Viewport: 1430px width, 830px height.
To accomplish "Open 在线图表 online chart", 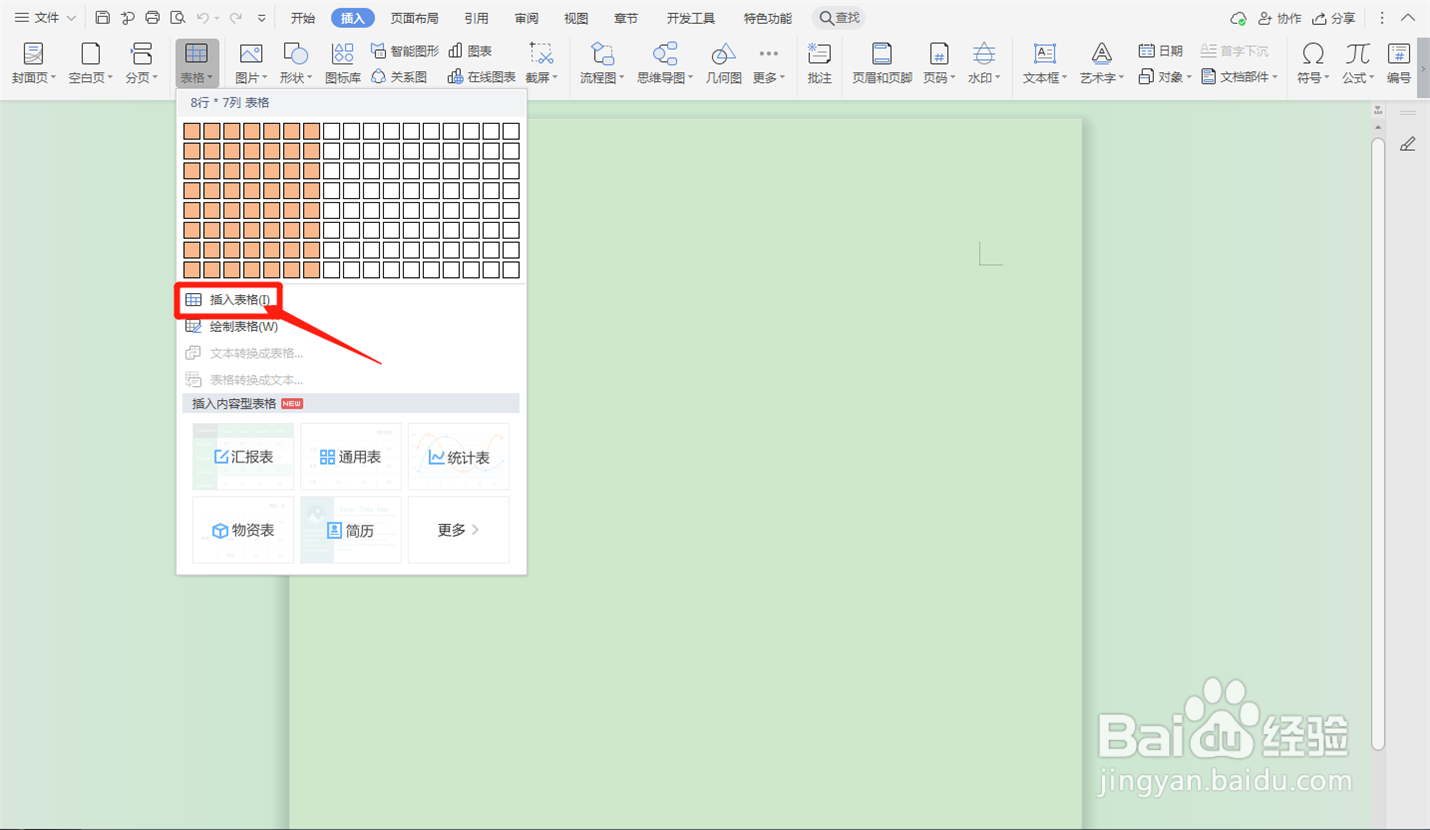I will pyautogui.click(x=482, y=77).
